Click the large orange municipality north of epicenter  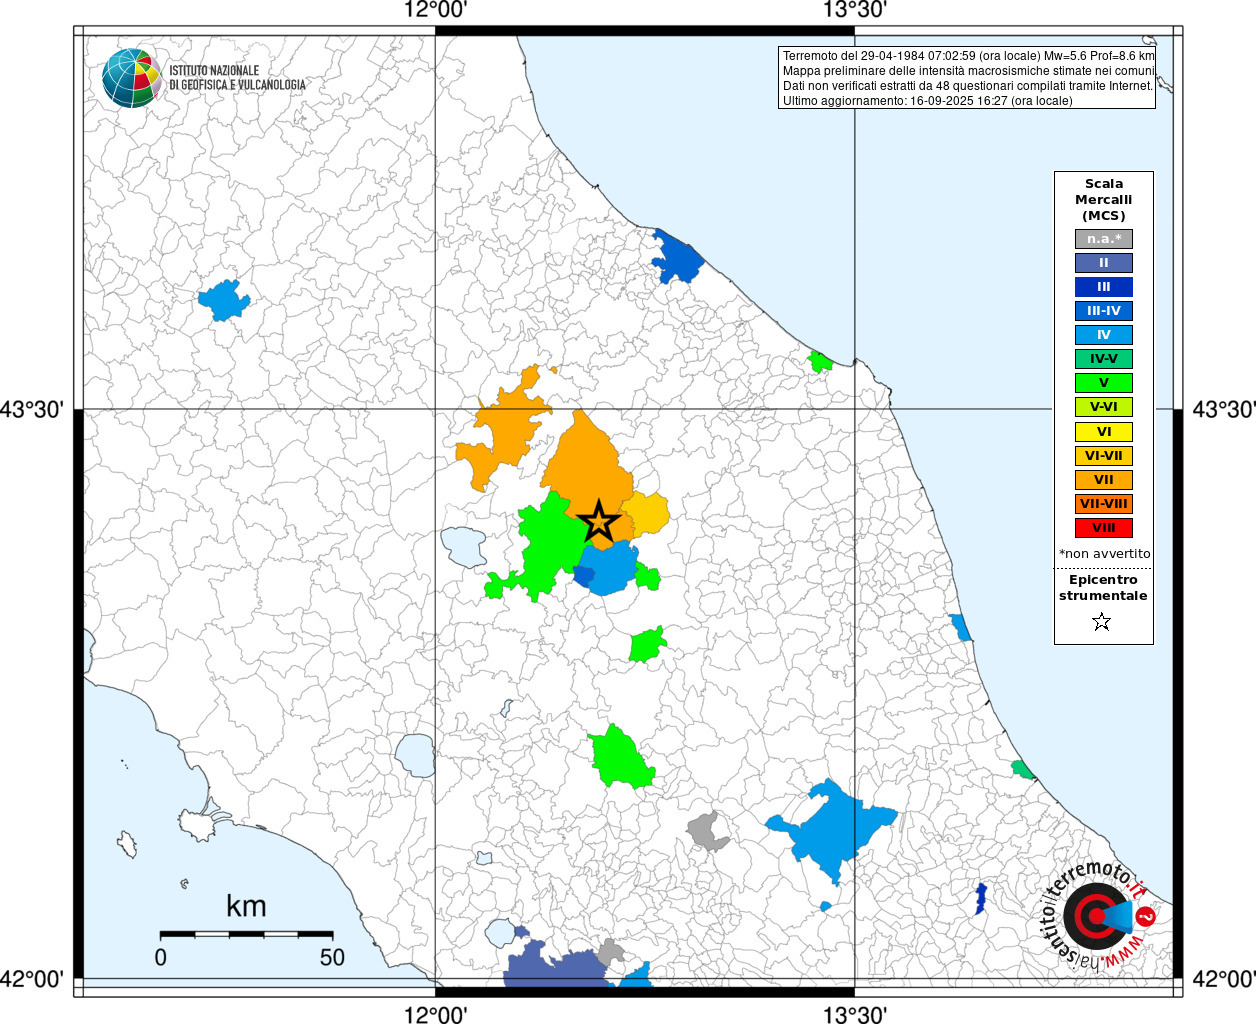586,465
